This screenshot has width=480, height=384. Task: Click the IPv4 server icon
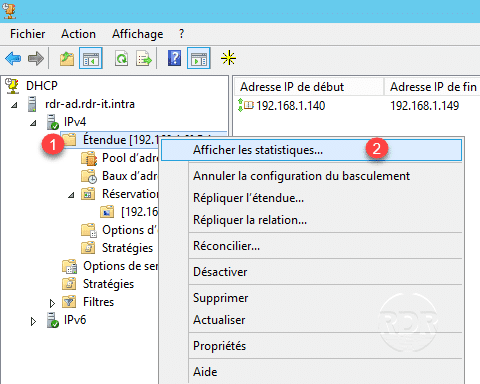[x=53, y=122]
